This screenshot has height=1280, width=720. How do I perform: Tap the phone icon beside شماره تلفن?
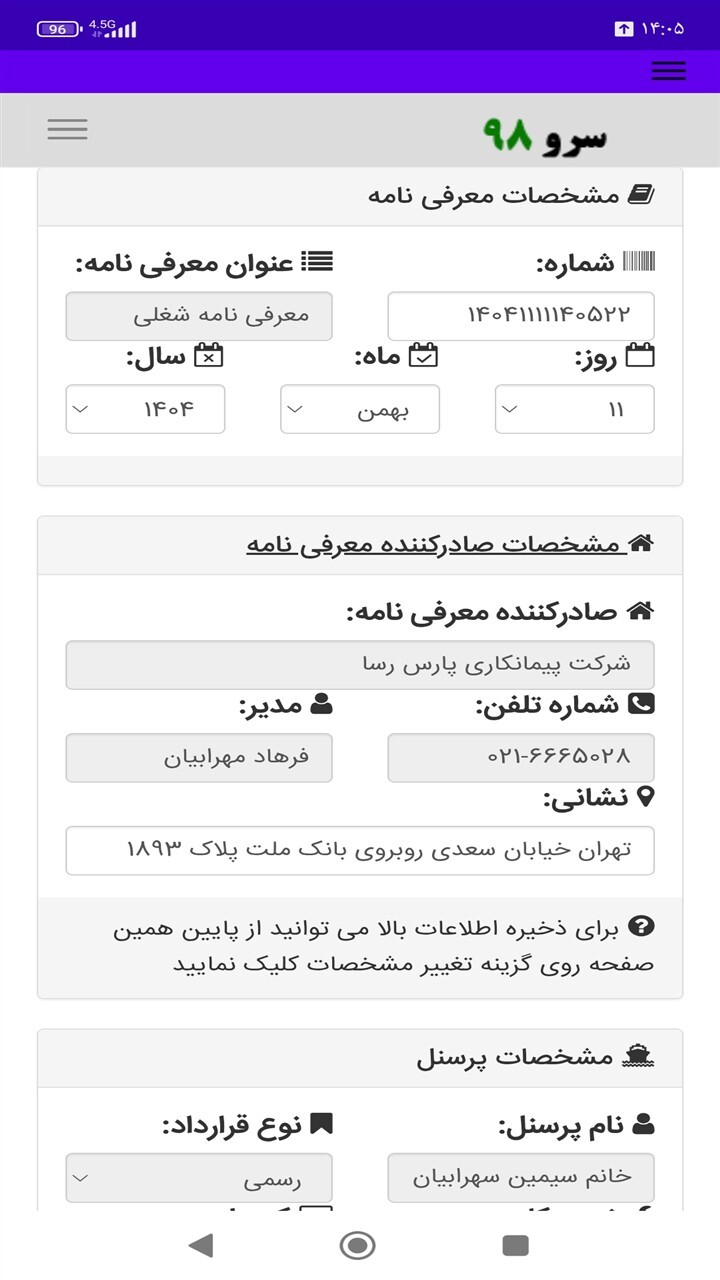[x=641, y=704]
